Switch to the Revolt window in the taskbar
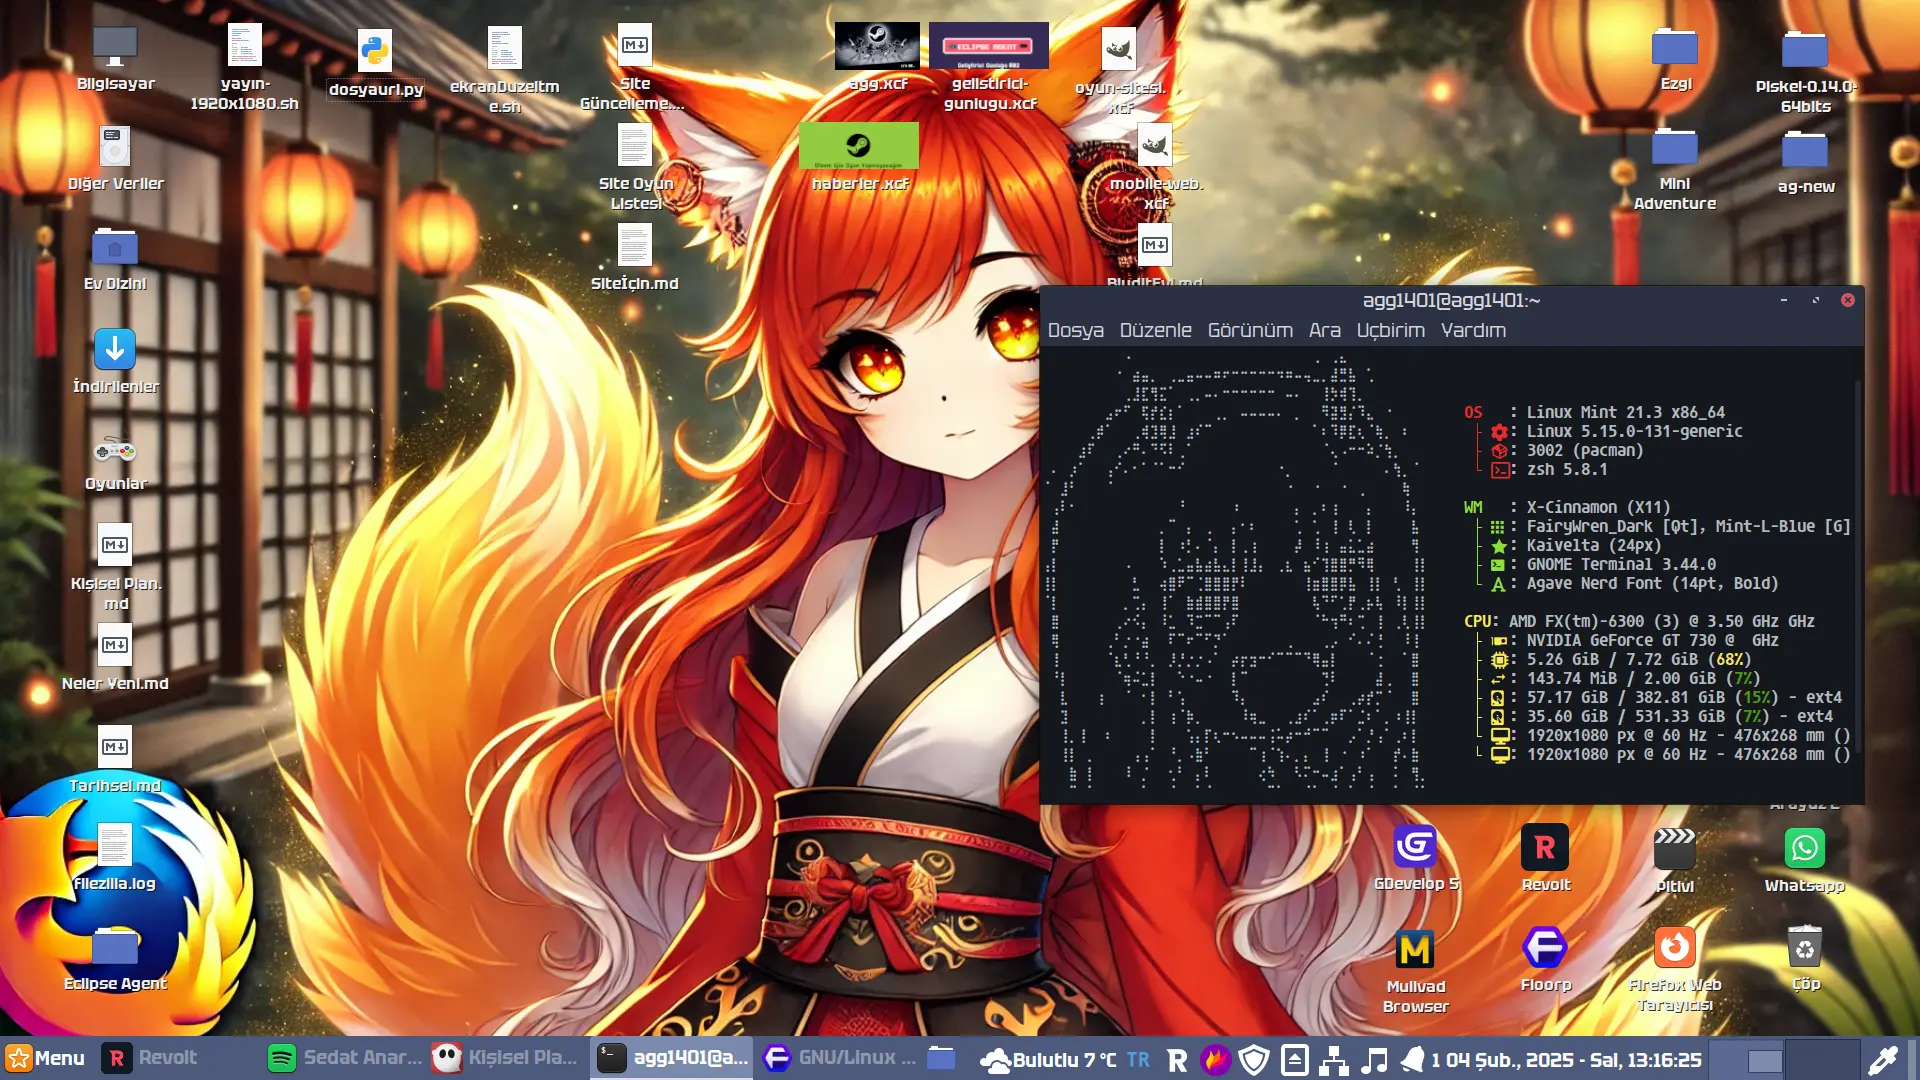Screen dimensions: 1920x1080 [x=180, y=1058]
